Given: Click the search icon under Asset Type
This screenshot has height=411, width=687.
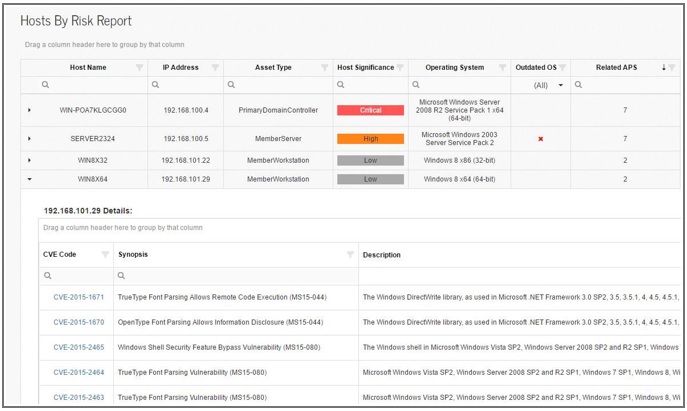Looking at the screenshot, I should point(231,85).
